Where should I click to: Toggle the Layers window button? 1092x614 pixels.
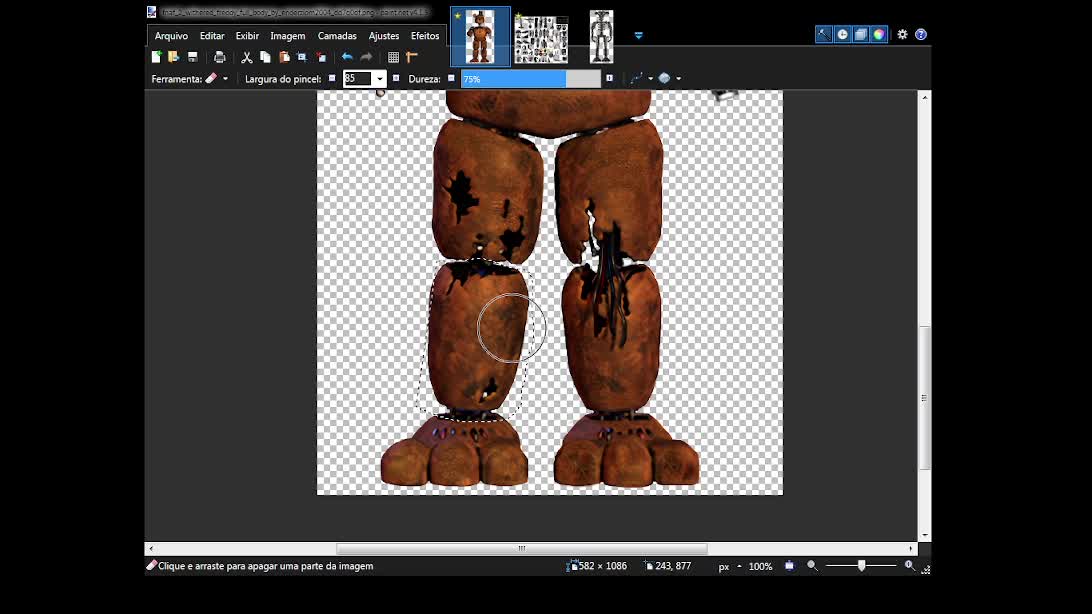click(x=861, y=34)
